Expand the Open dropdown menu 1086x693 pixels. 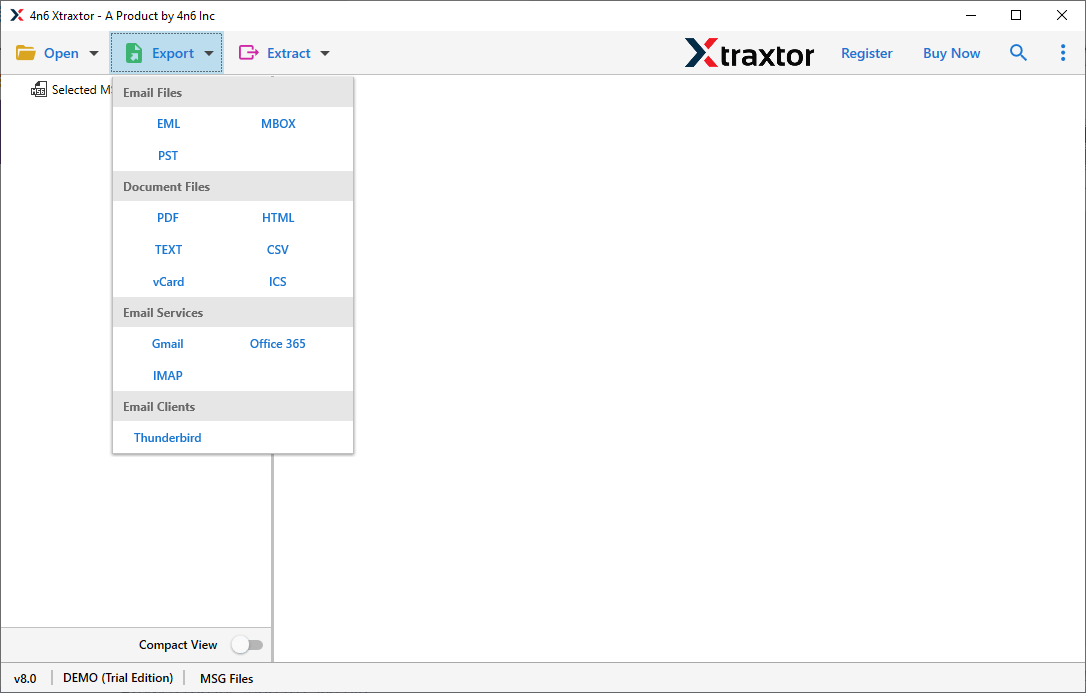tap(92, 53)
